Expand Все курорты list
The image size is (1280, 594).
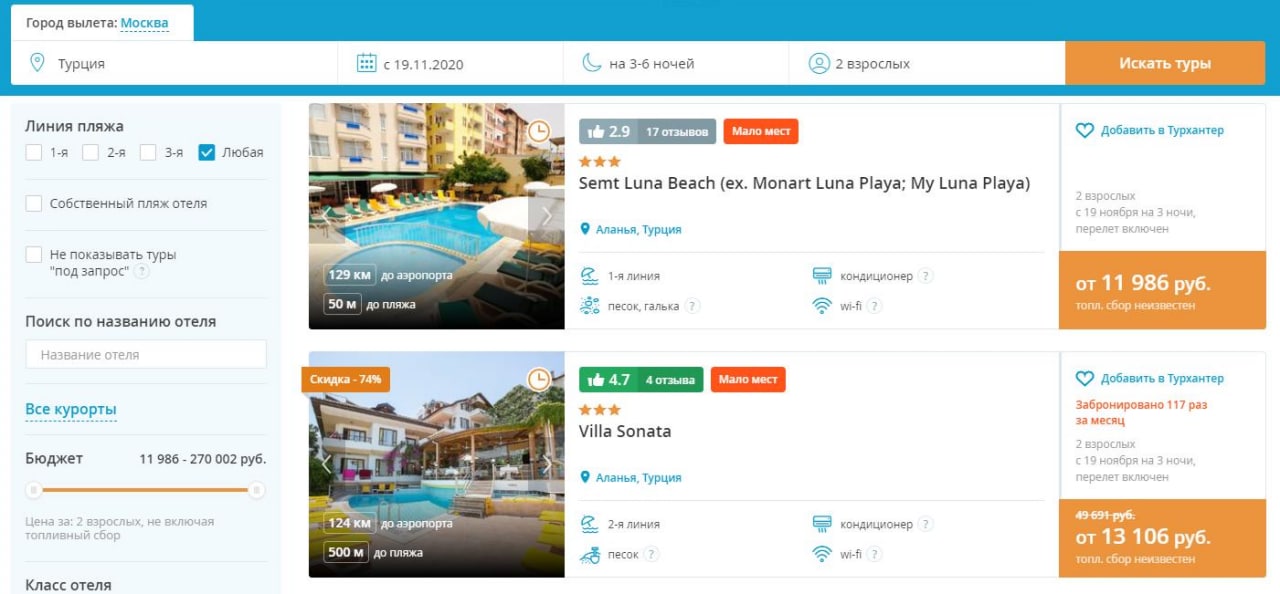tap(71, 409)
